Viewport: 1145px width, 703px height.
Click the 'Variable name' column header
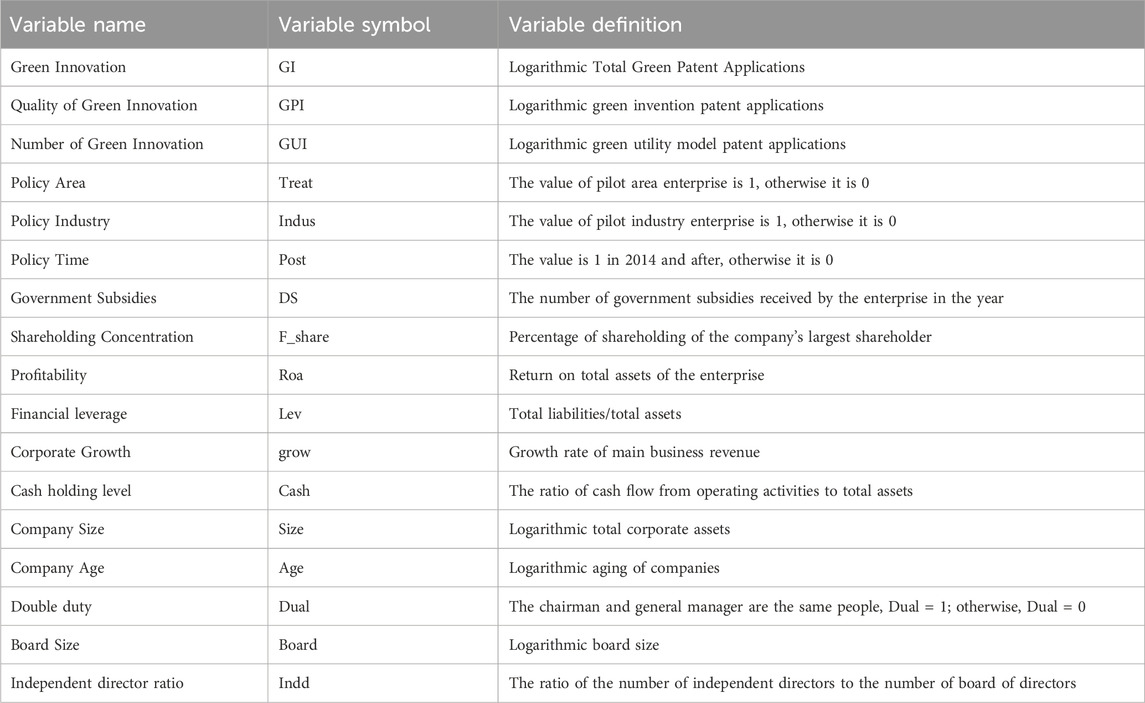point(77,25)
